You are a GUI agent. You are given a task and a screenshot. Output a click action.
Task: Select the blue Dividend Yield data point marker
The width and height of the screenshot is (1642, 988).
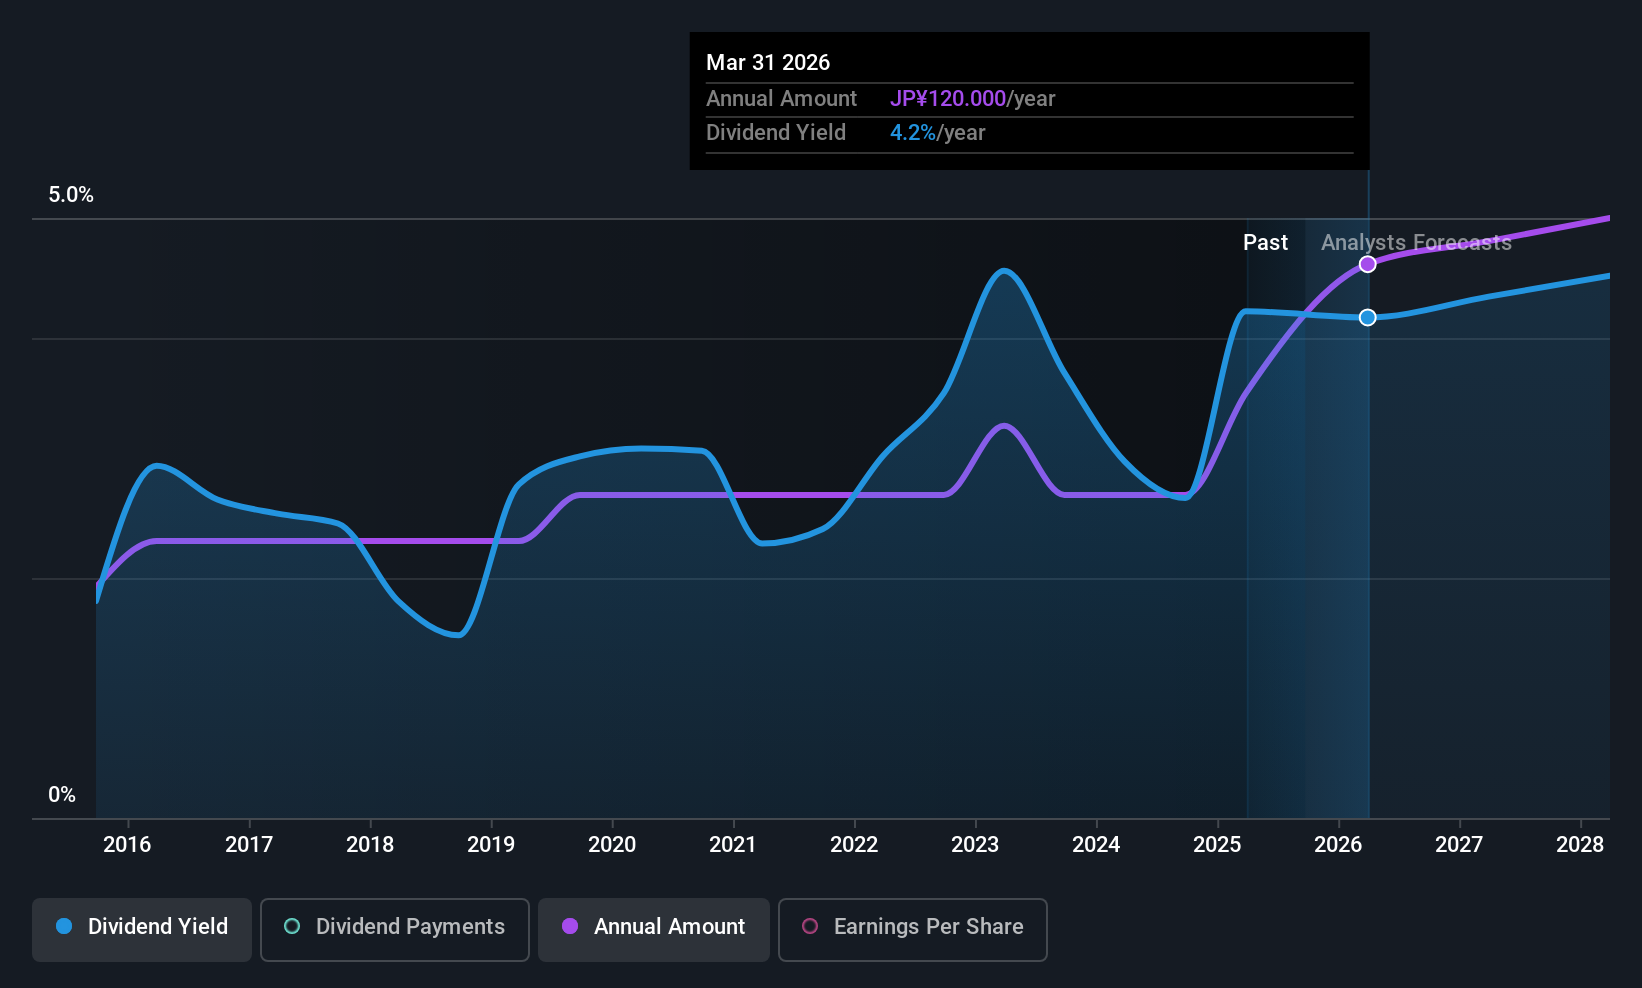click(1367, 317)
